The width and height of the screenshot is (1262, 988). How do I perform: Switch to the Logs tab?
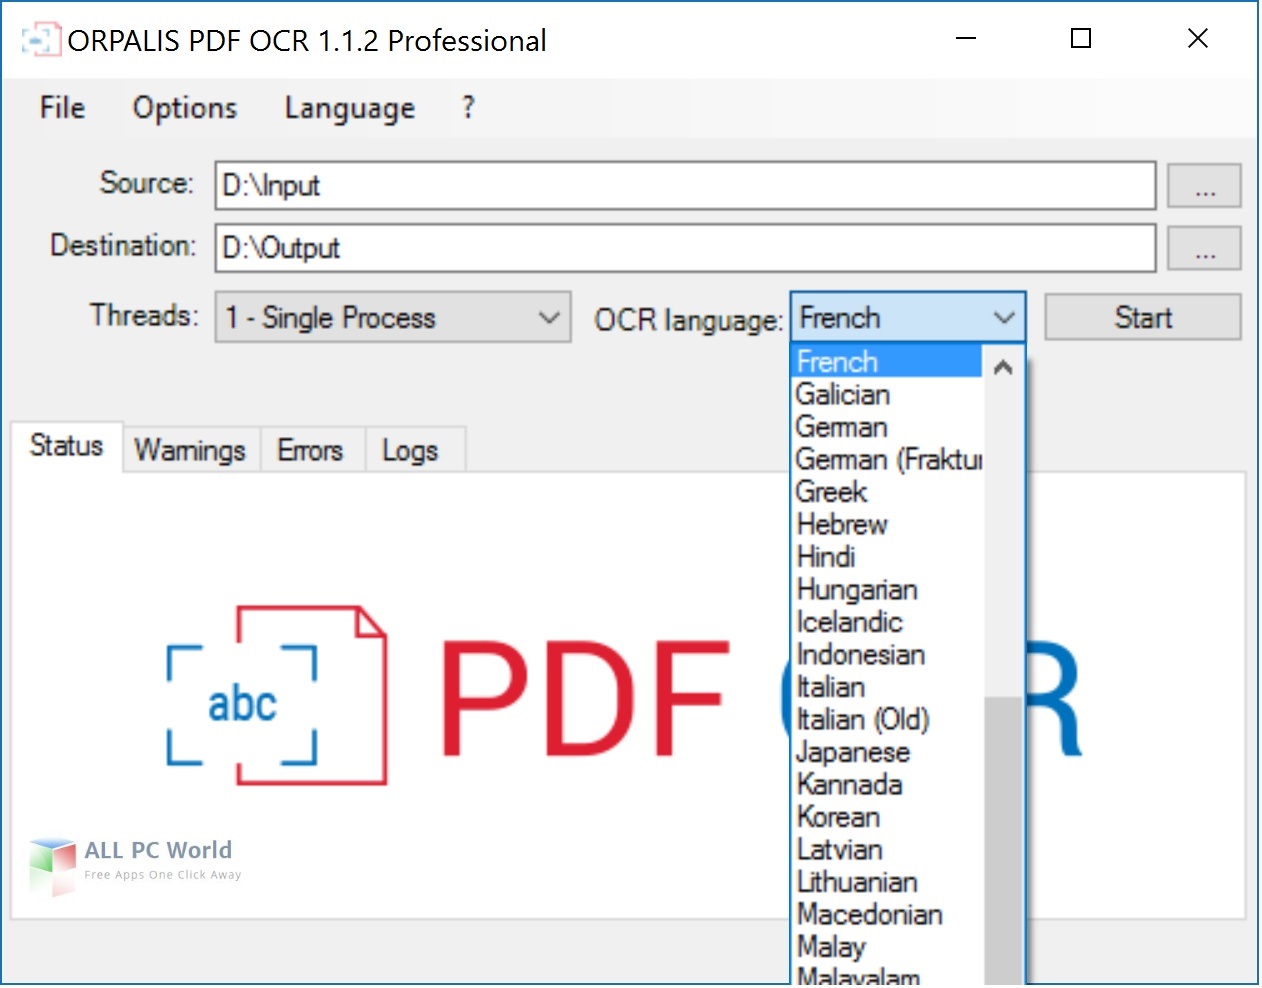coord(410,450)
